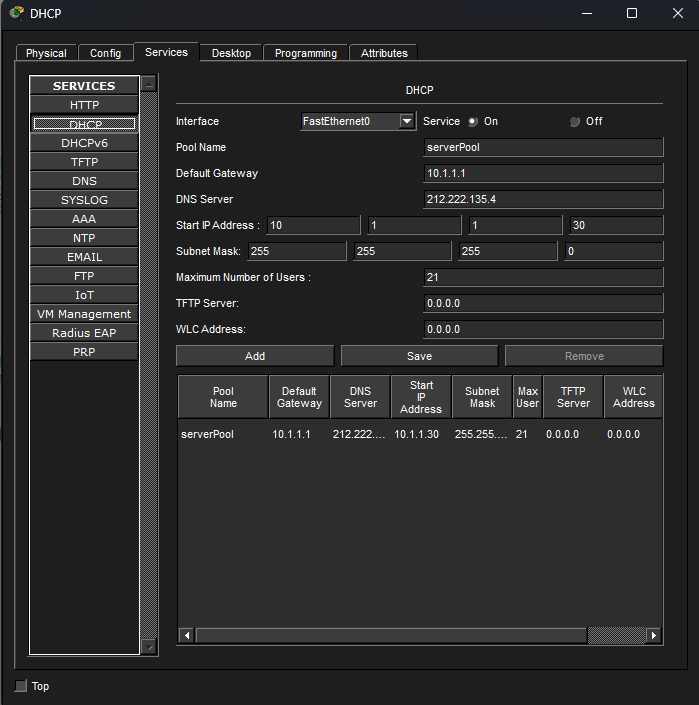Click the table's right scroll arrow

click(x=654, y=635)
